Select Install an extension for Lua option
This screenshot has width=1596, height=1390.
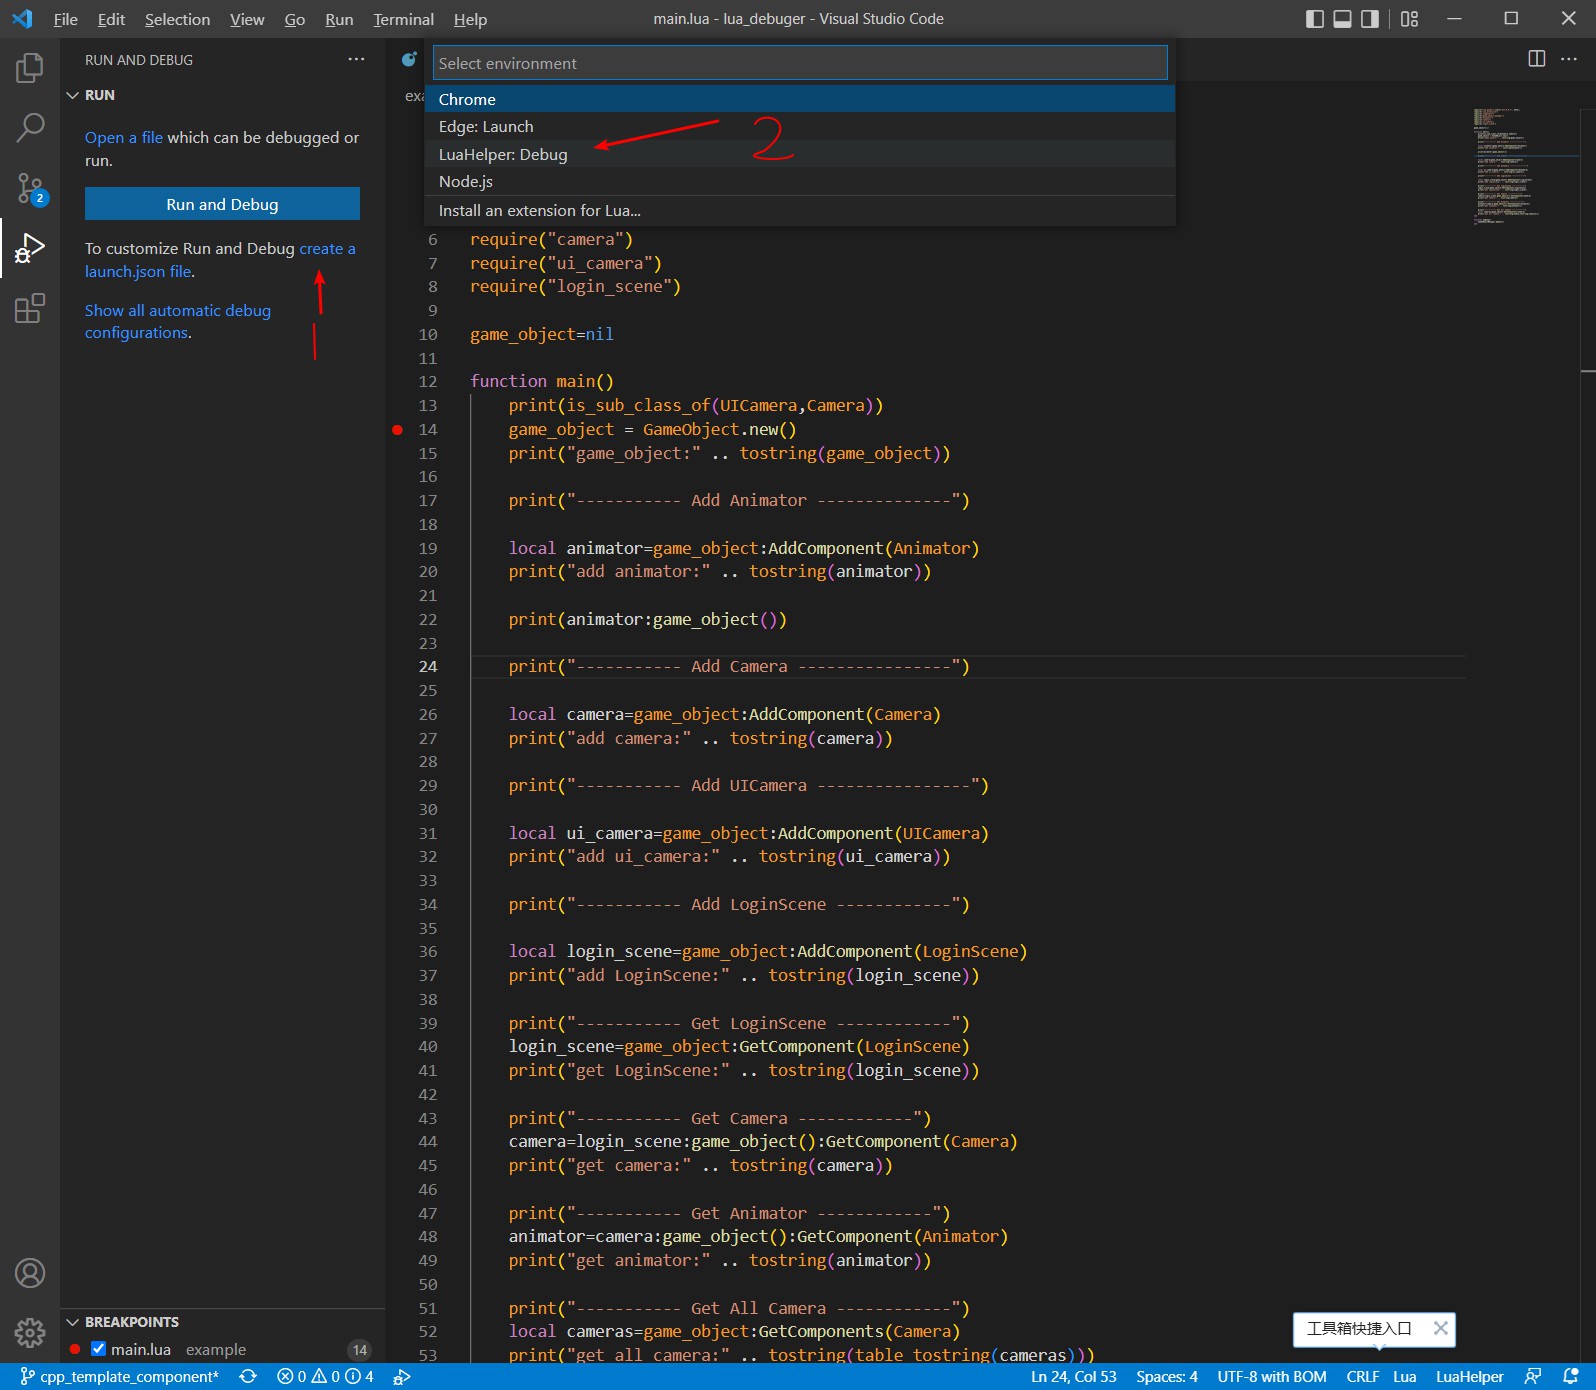coord(800,210)
